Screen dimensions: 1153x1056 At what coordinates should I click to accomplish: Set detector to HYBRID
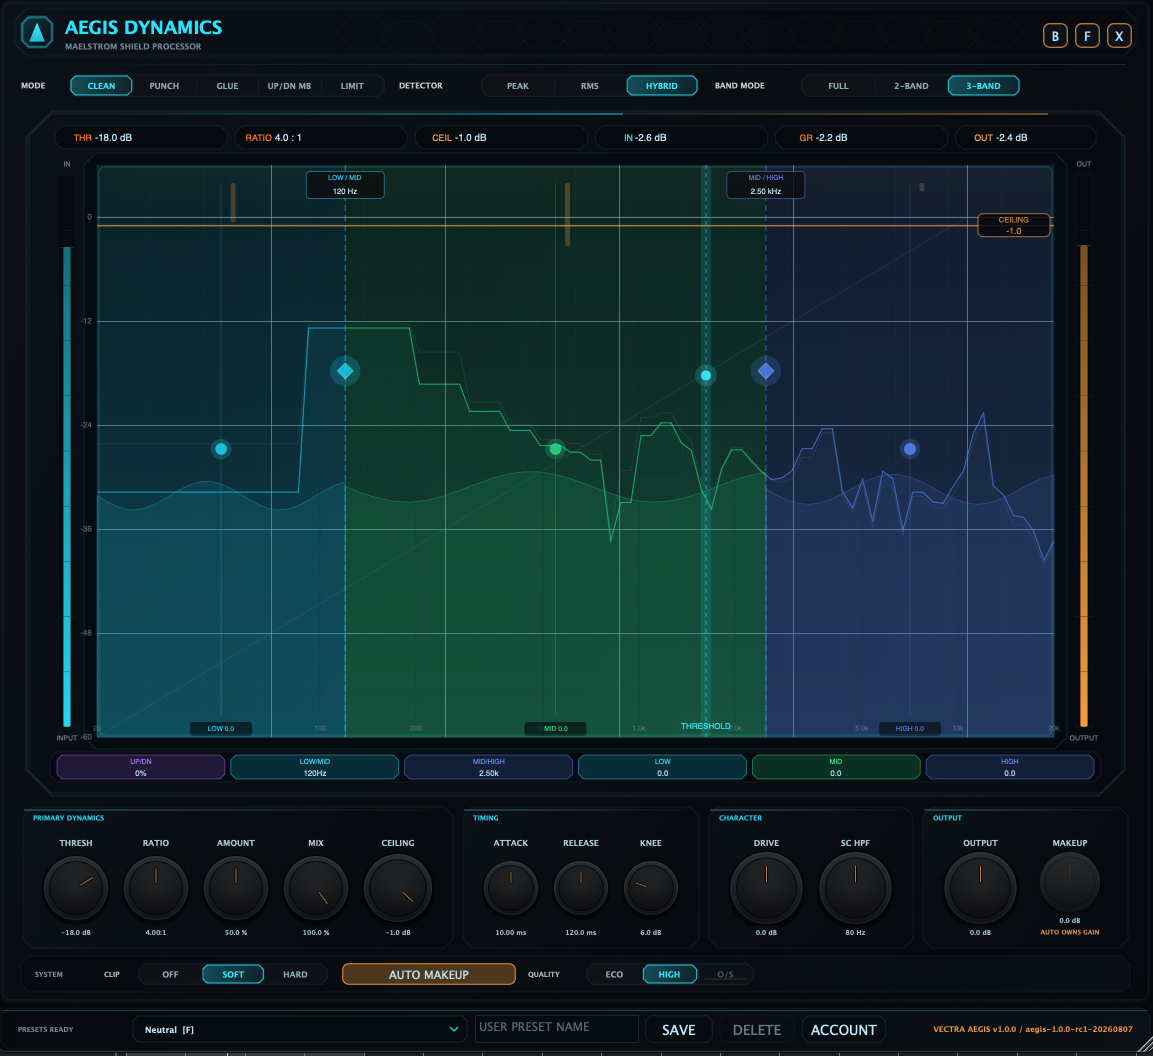tap(662, 86)
